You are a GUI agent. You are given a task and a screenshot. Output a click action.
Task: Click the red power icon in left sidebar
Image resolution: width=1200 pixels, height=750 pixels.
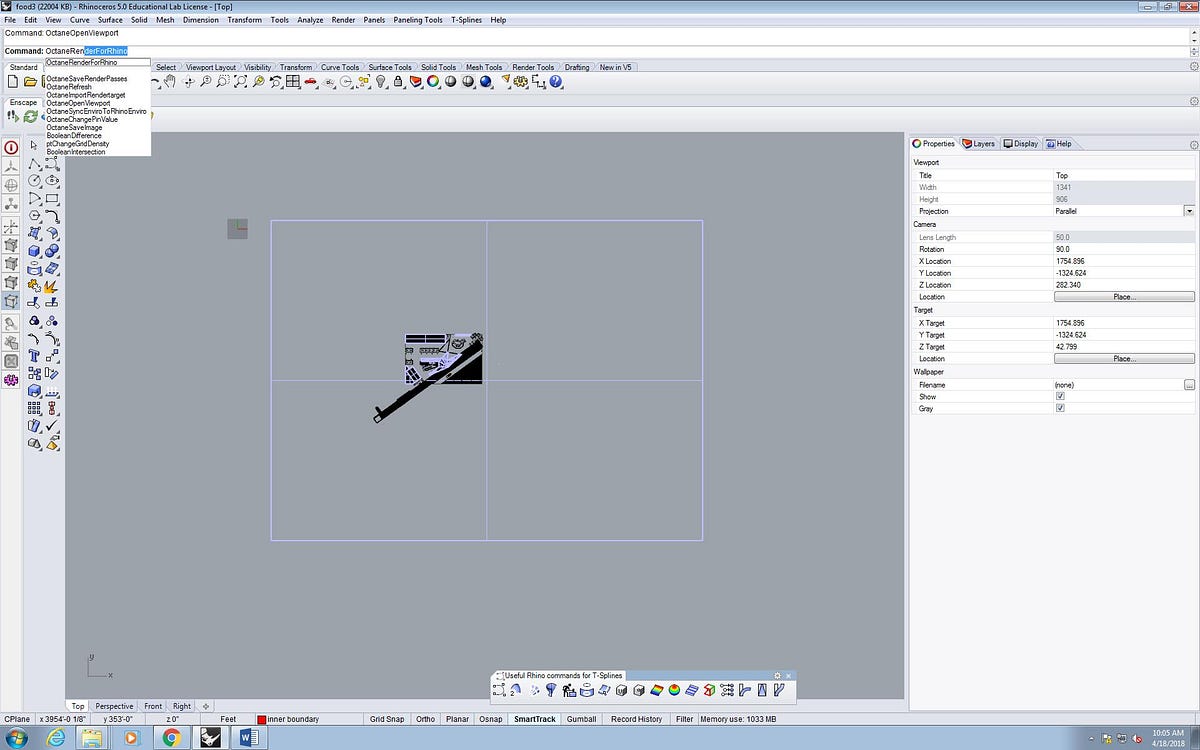coord(11,147)
